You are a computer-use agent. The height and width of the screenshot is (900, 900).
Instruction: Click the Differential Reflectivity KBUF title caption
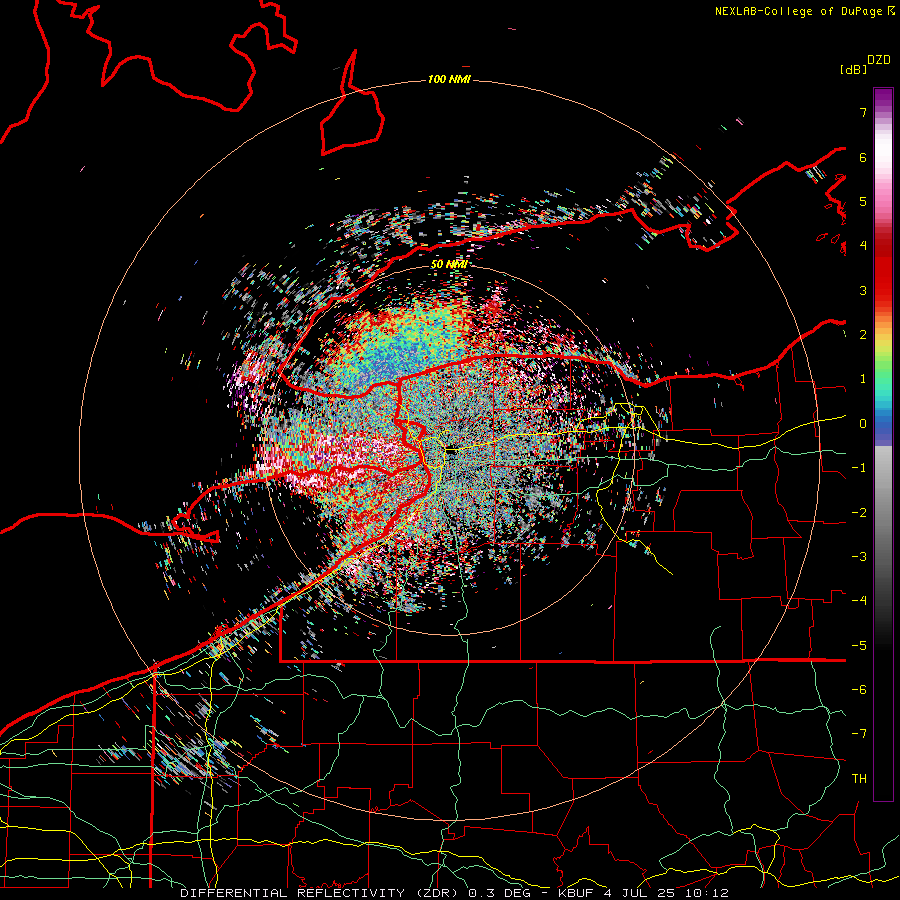[455, 893]
